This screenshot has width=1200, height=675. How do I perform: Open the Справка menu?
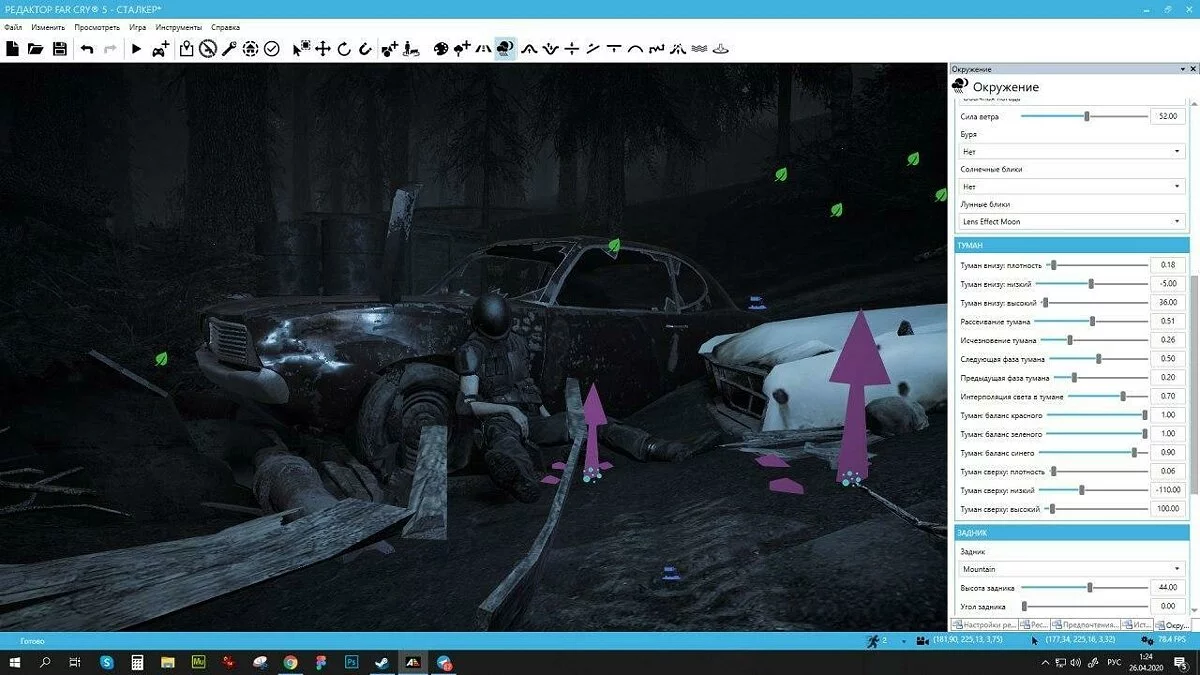tap(225, 27)
